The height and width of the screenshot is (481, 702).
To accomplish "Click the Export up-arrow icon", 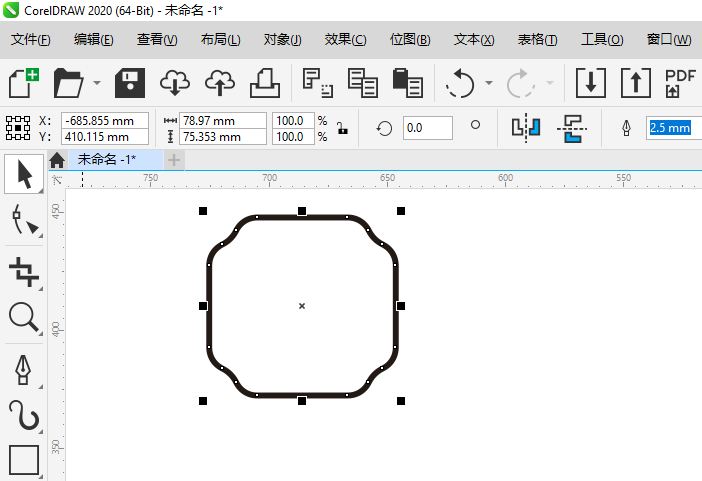I will [636, 83].
